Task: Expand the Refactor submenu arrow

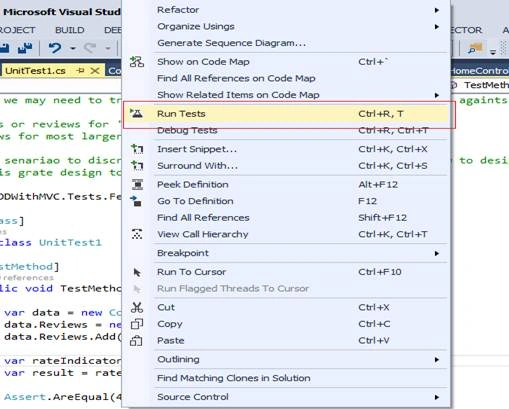Action: [437, 10]
